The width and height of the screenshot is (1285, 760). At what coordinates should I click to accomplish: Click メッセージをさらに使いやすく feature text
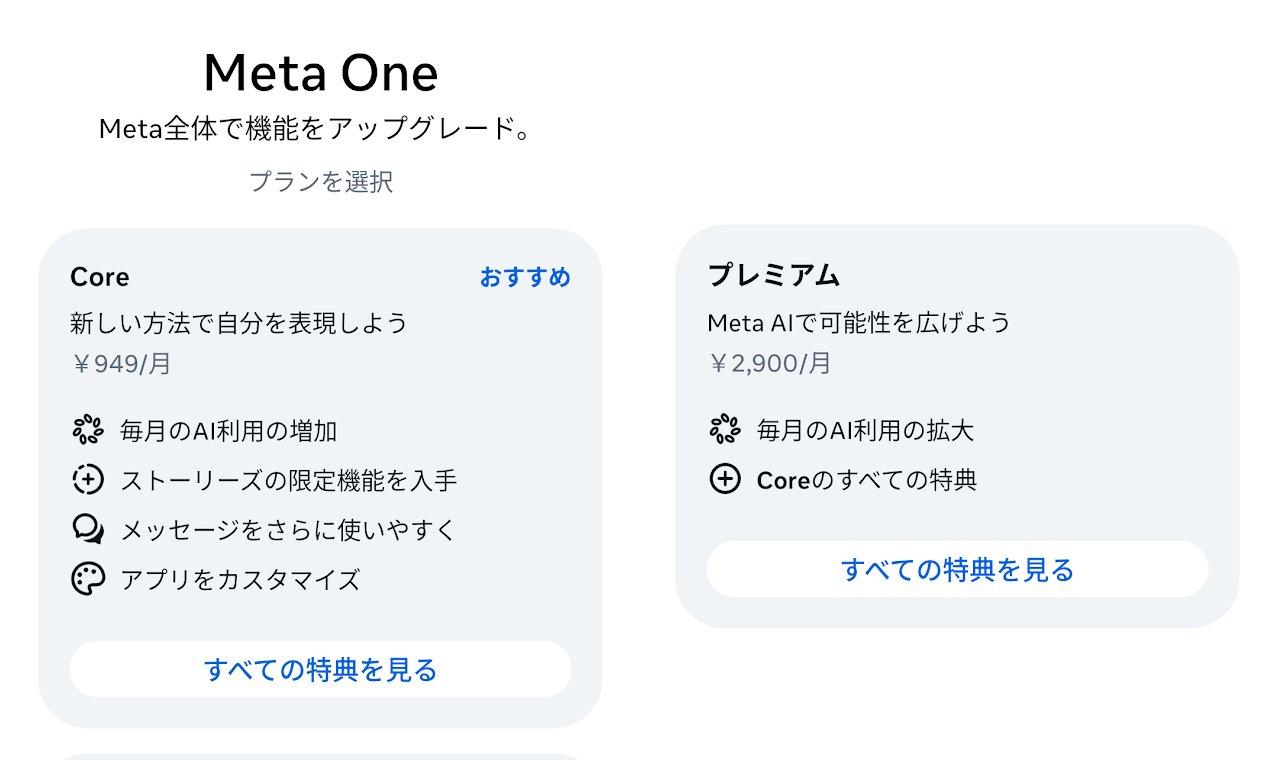pyautogui.click(x=288, y=530)
